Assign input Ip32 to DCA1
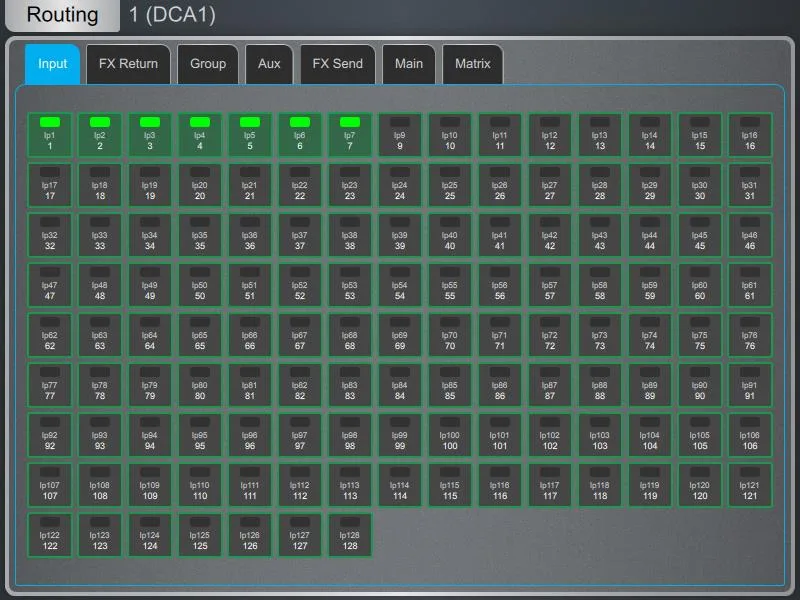 (x=49, y=235)
